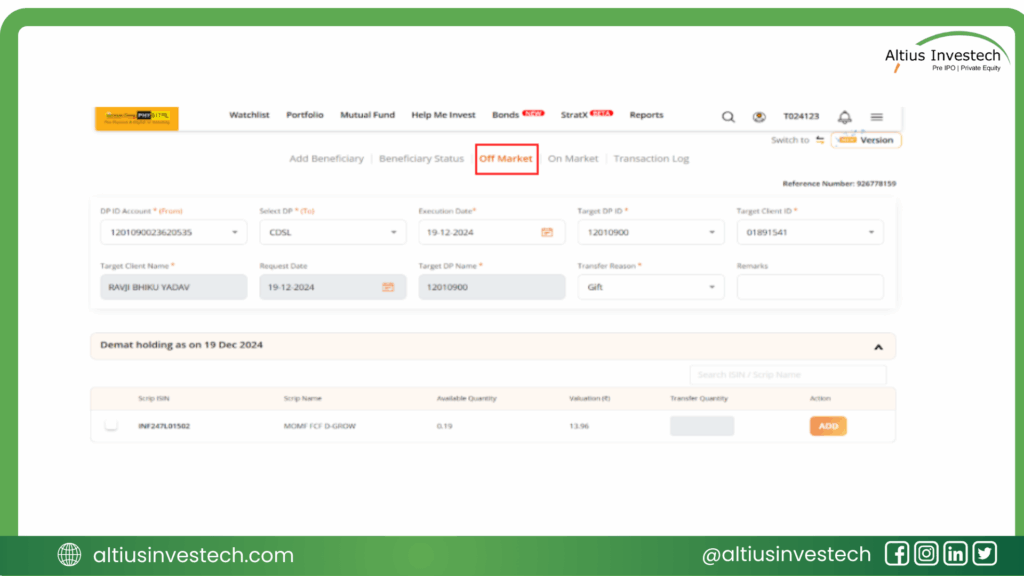Click the Execution Date calendar icon
The height and width of the screenshot is (576, 1024).
pos(547,232)
